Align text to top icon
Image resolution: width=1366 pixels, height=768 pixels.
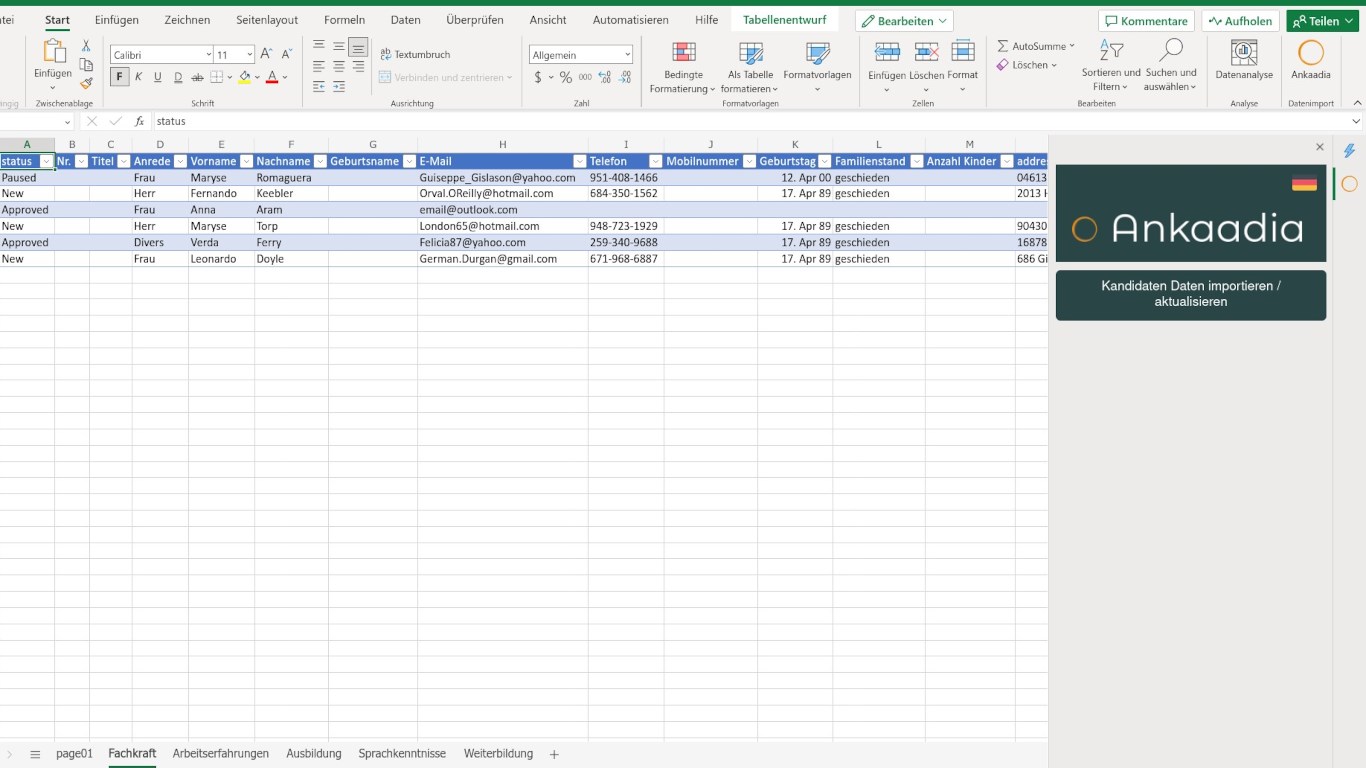319,46
